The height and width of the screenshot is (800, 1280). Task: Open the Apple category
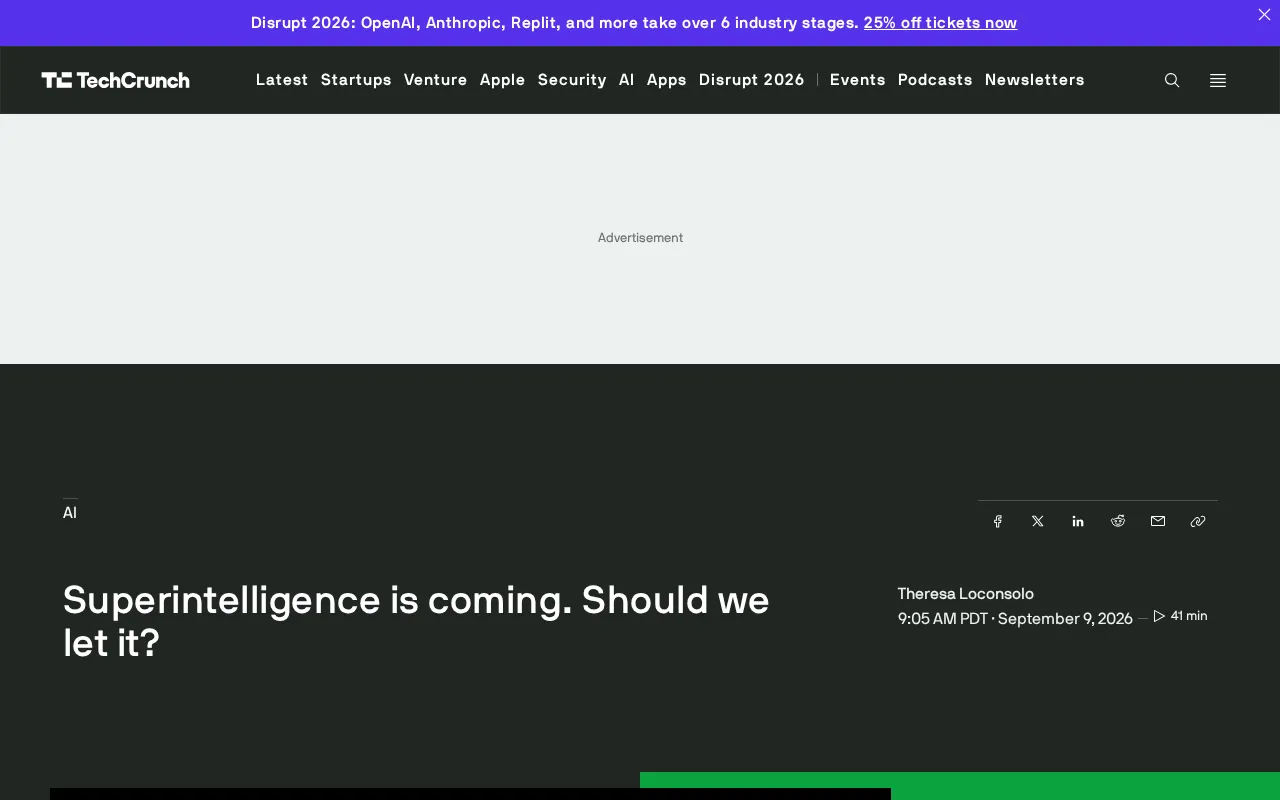coord(503,80)
